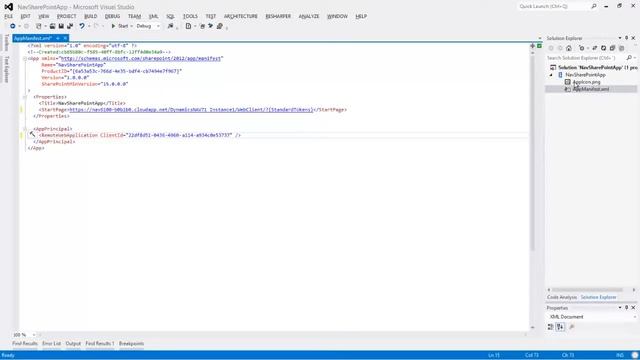Save the current file with Save icon
Screen dimensions: 640x360
pos(61,26)
